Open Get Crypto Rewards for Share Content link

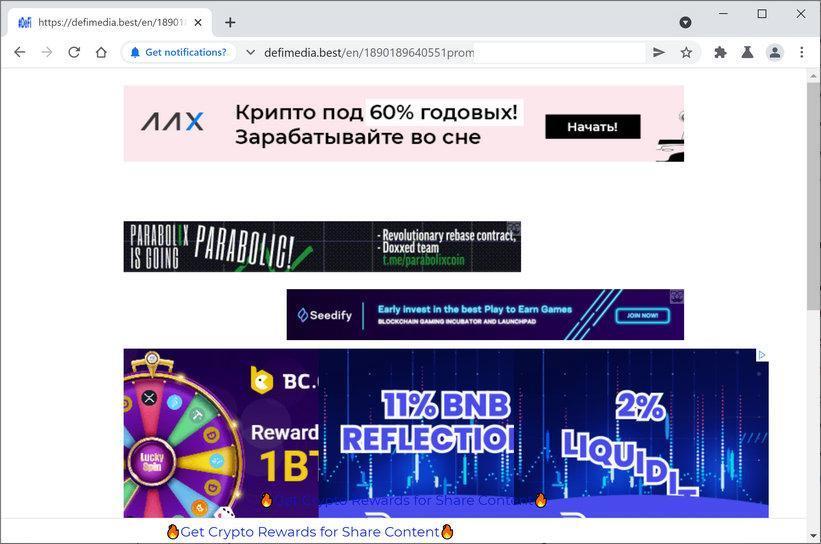coord(310,532)
